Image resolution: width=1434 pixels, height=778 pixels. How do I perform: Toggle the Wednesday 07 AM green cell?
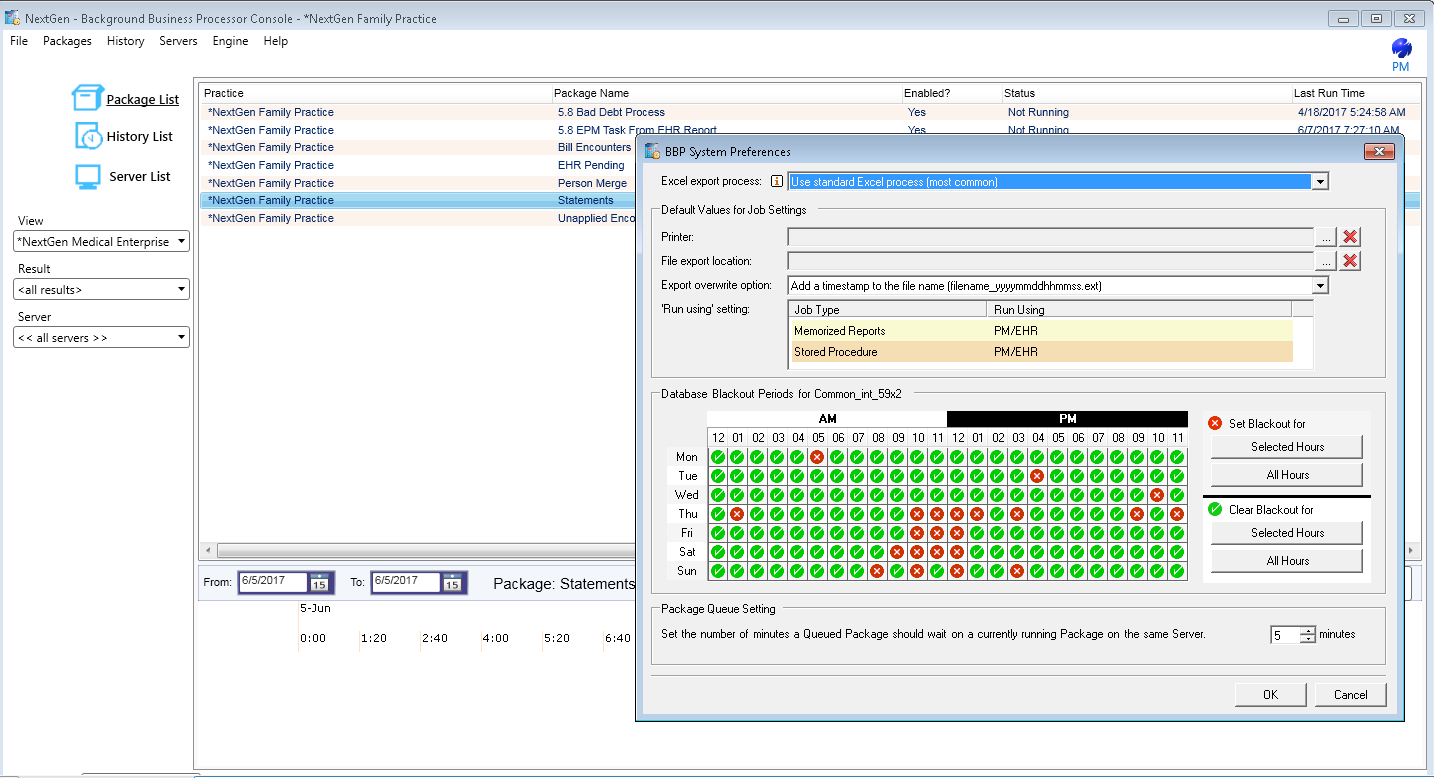(857, 495)
